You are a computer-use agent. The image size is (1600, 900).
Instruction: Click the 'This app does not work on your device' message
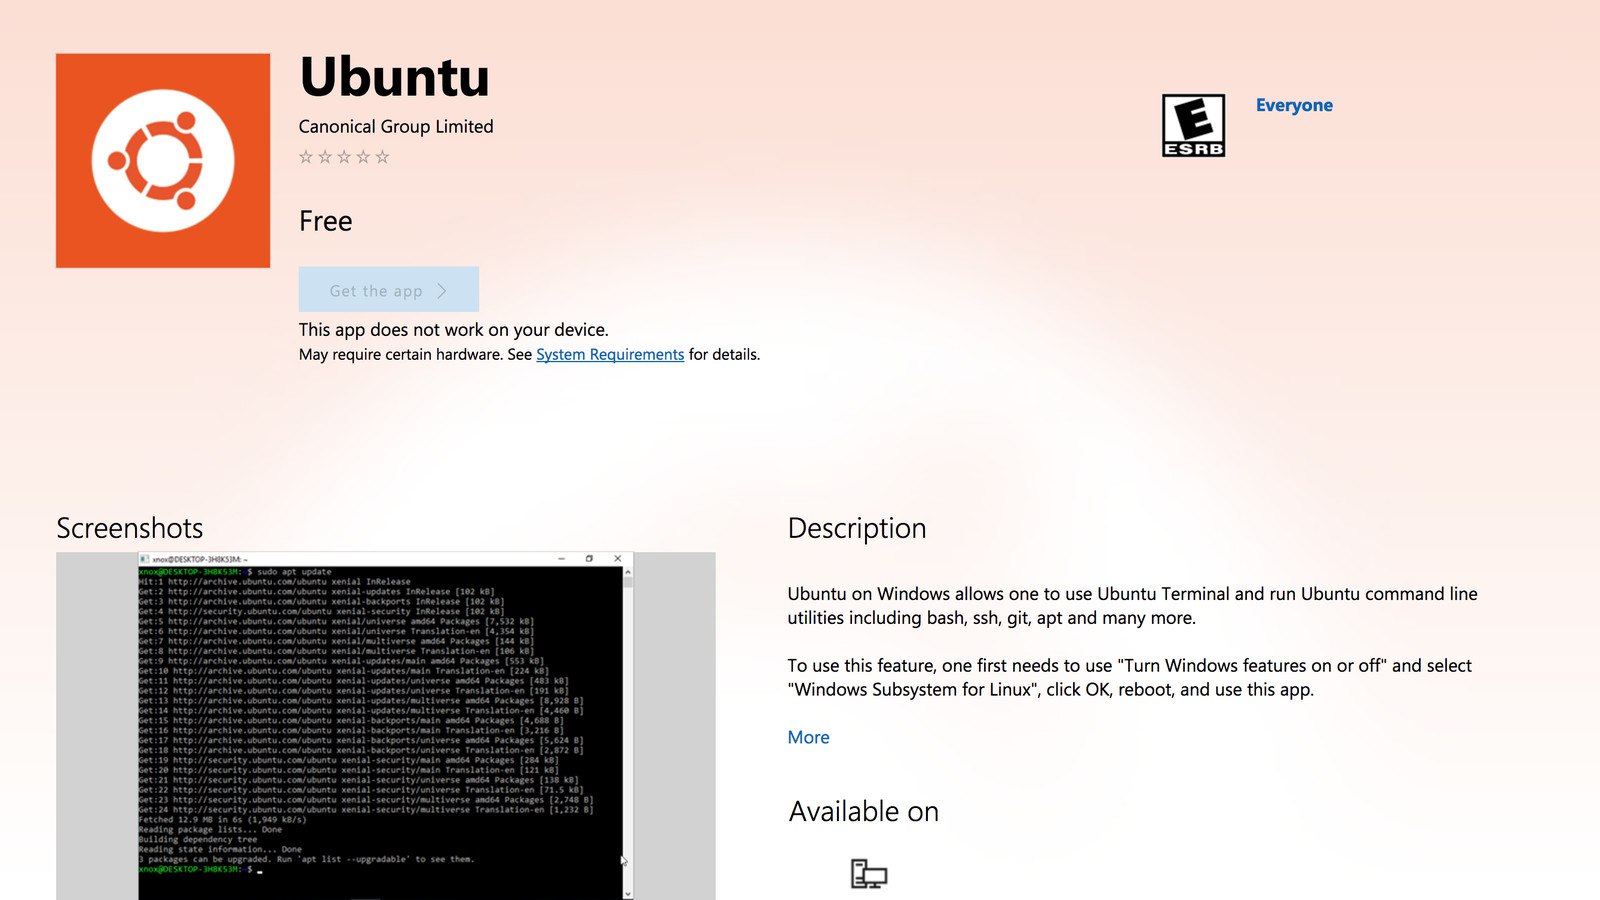pyautogui.click(x=453, y=330)
